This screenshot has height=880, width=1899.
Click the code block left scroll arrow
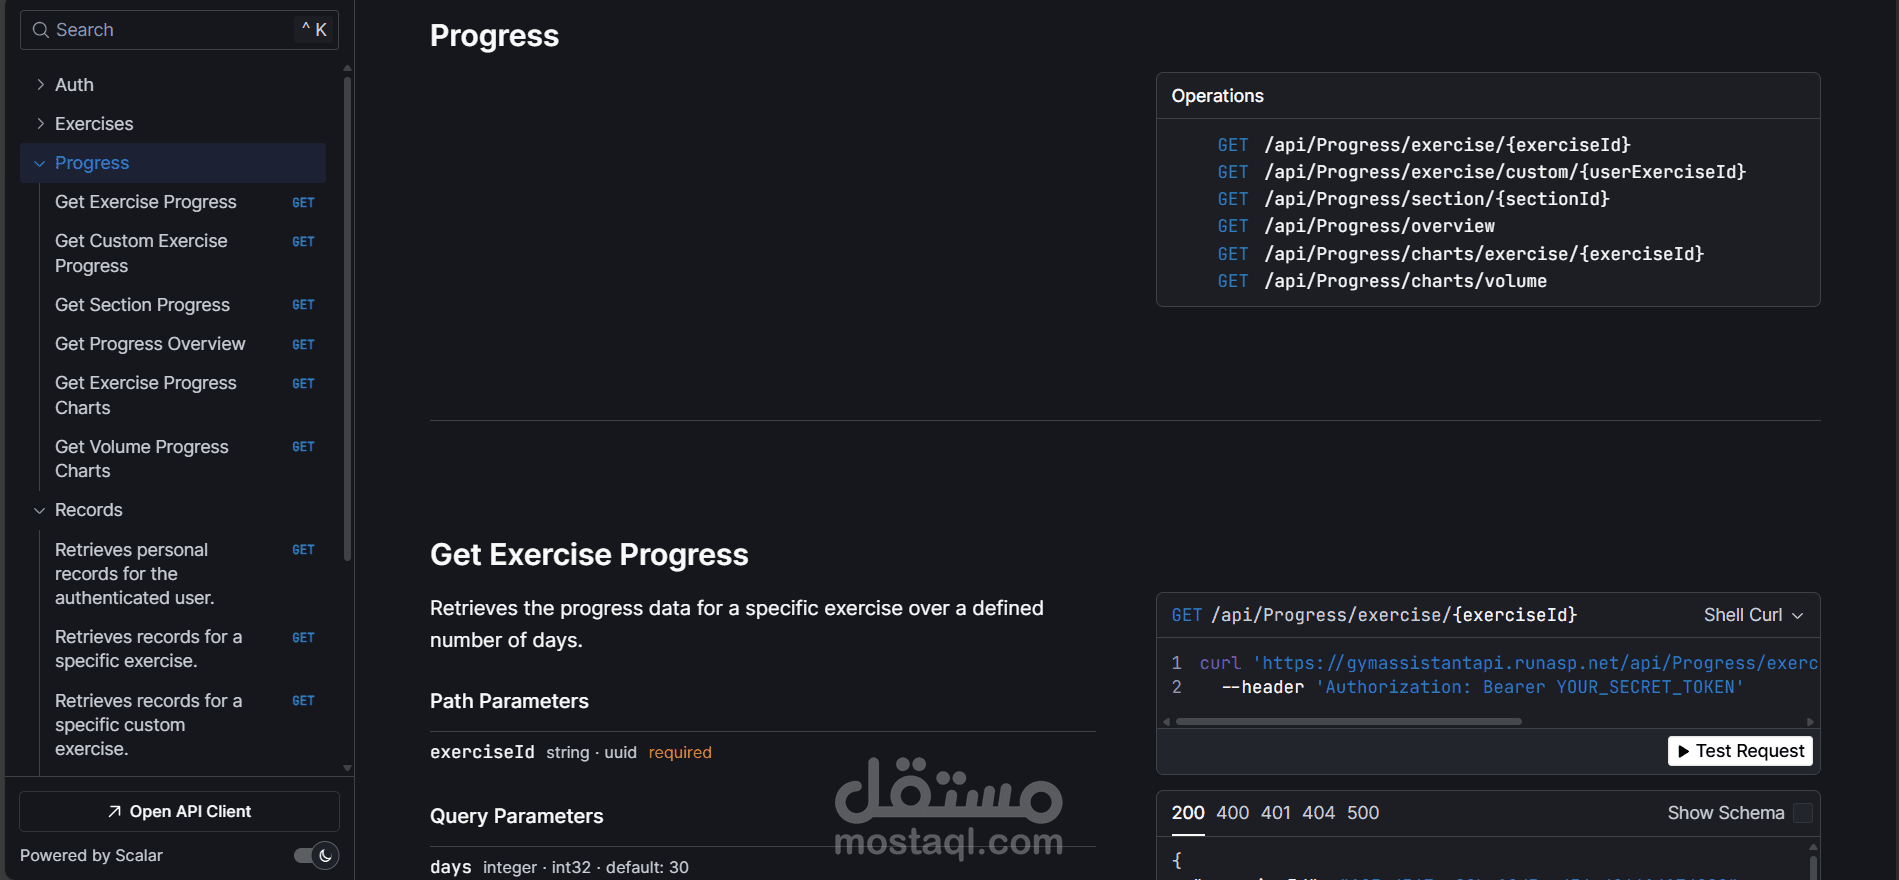click(1166, 721)
